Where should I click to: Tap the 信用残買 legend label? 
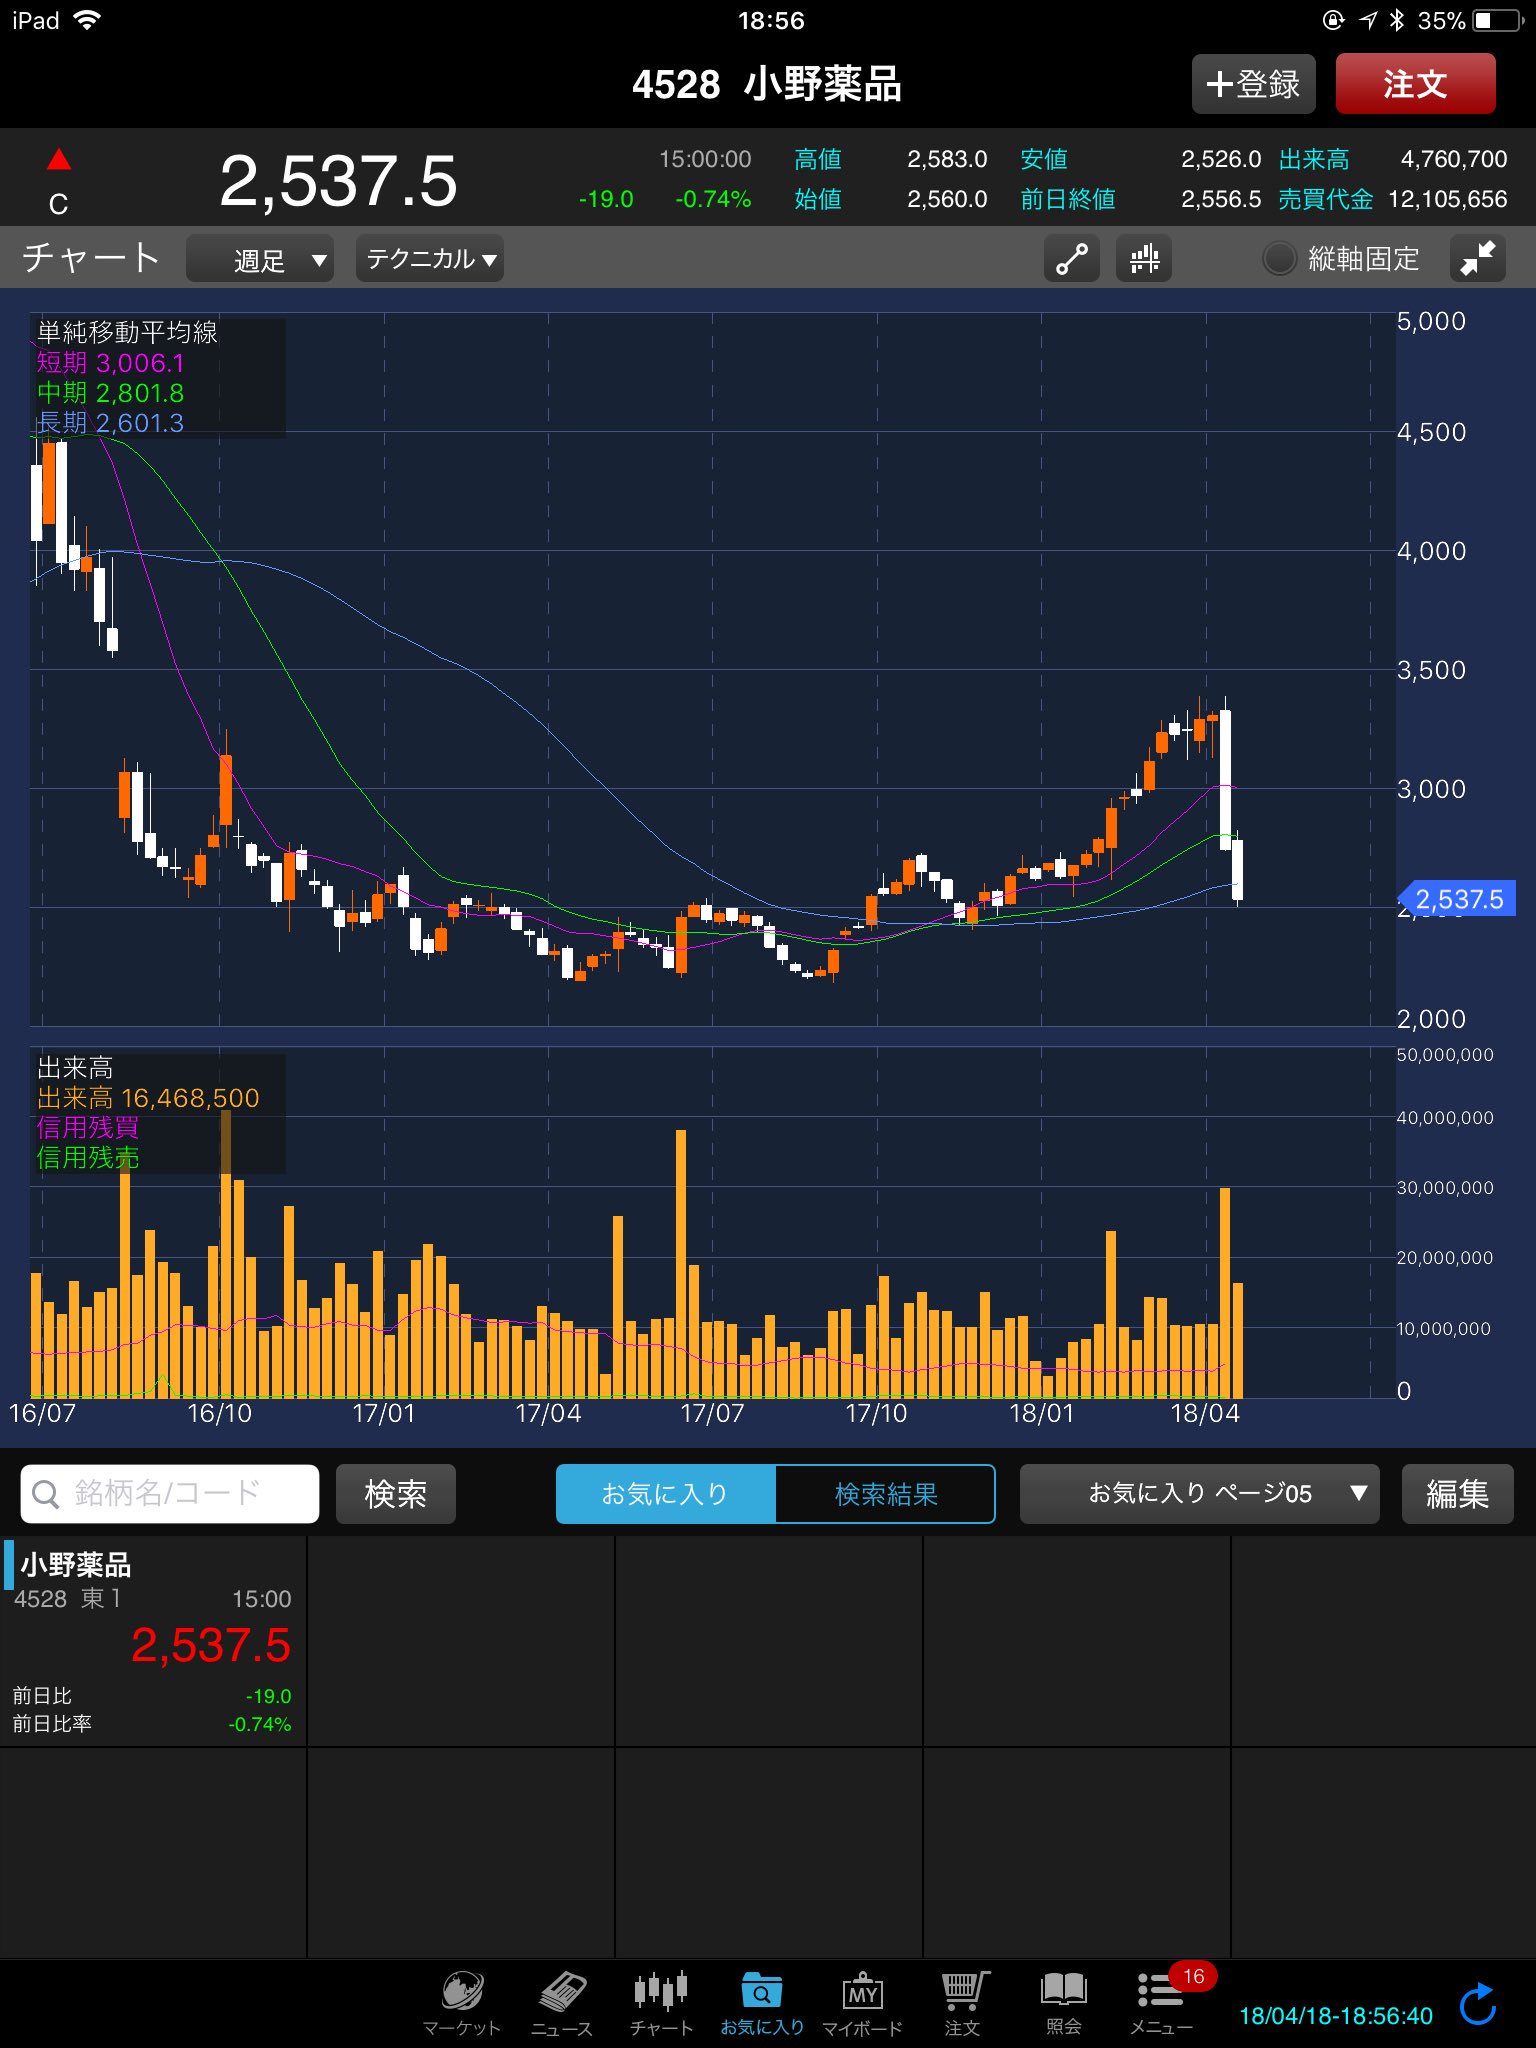(88, 1128)
